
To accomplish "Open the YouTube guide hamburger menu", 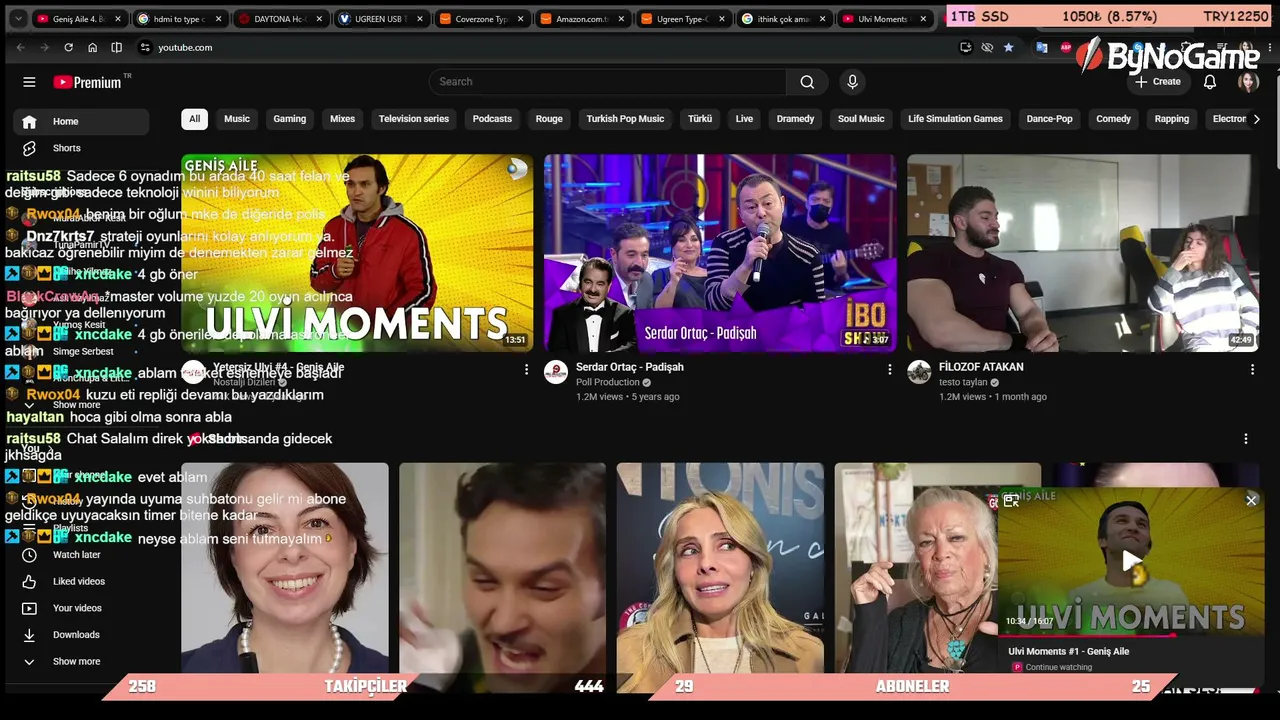I will 29,82.
